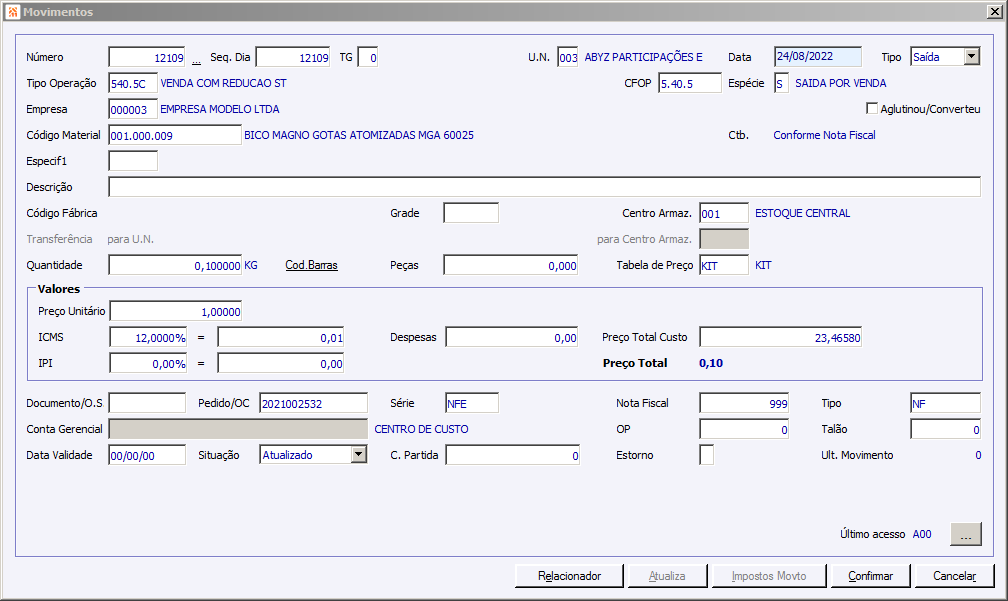Focus the C. Partida field
Screen dimensions: 1008x601
click(x=512, y=455)
